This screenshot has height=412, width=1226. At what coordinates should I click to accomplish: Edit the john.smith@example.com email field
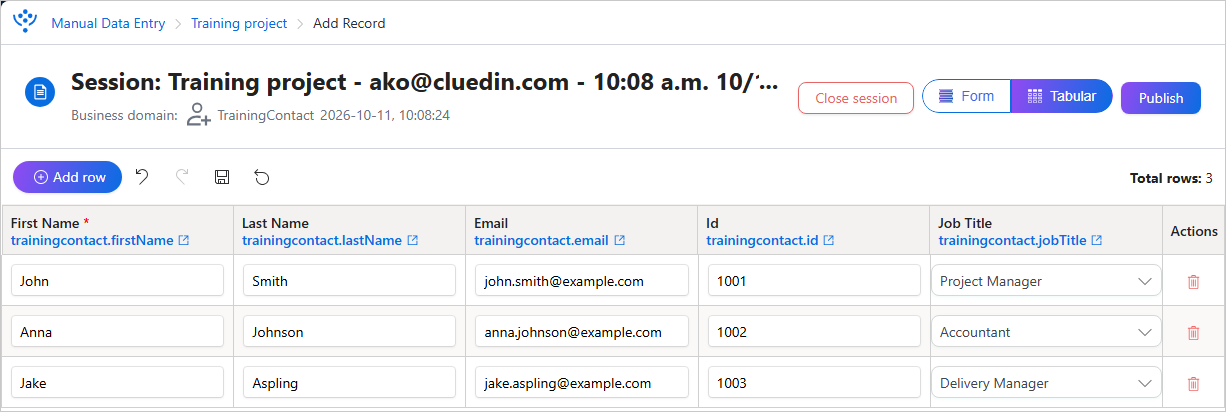click(582, 281)
